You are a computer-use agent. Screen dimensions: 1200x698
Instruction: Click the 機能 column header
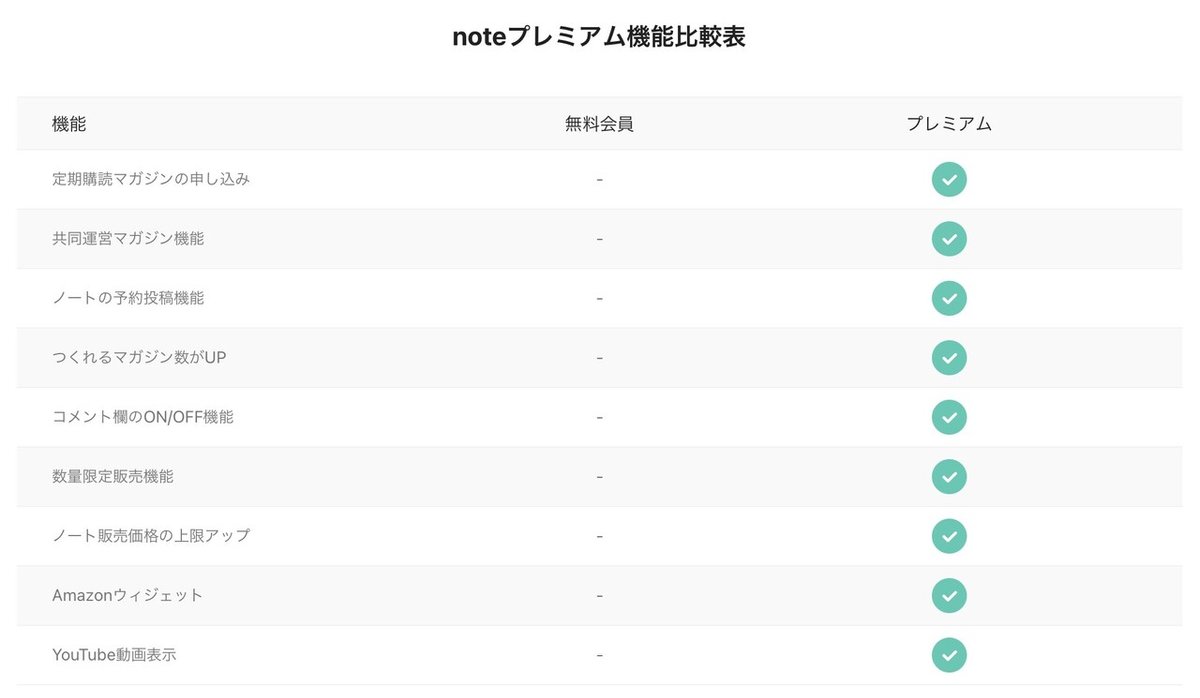[x=69, y=124]
